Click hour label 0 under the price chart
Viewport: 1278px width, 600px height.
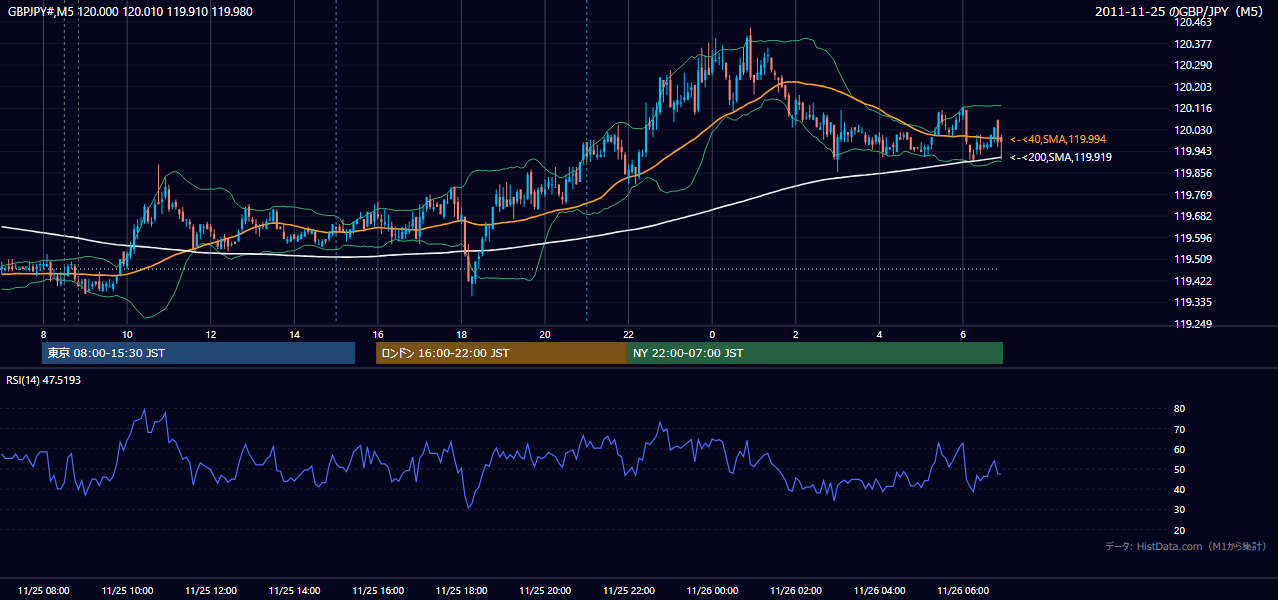[x=712, y=334]
